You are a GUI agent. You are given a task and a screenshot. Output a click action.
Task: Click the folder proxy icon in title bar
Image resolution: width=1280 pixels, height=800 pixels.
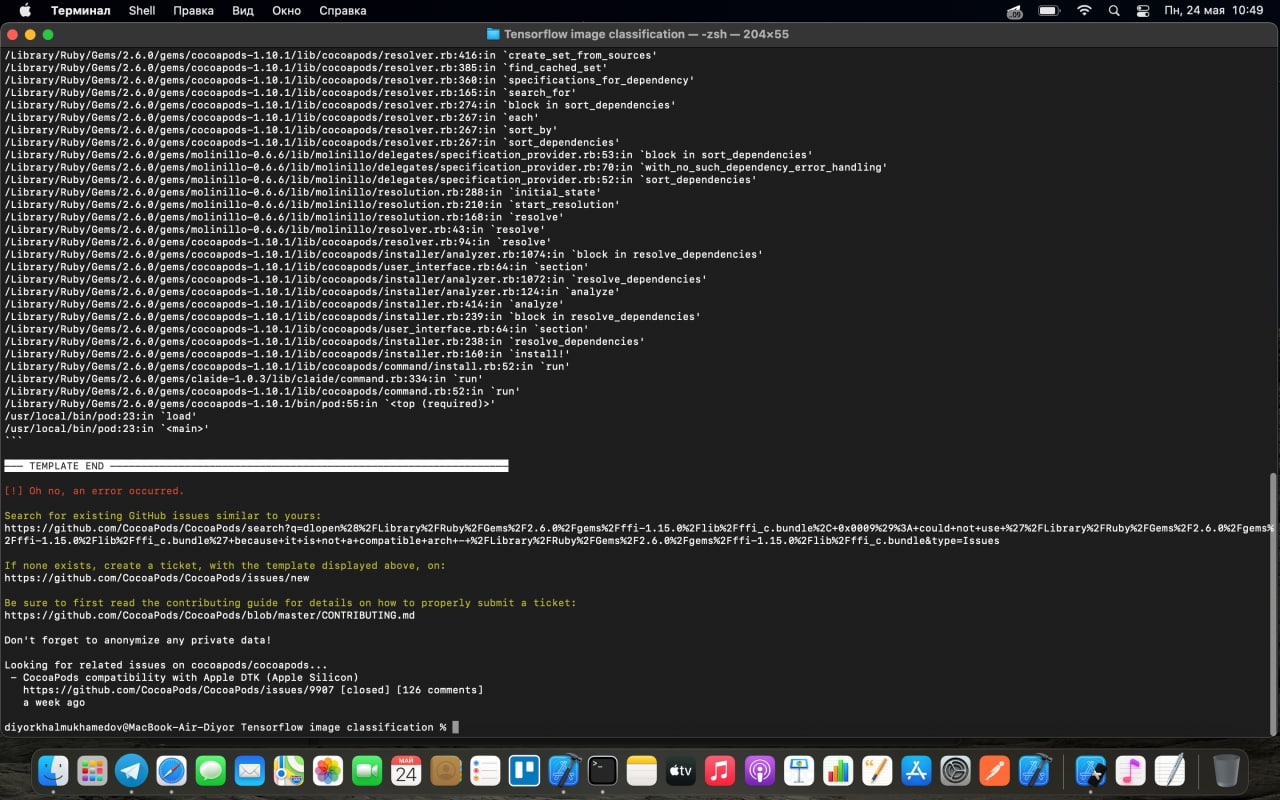click(x=493, y=34)
